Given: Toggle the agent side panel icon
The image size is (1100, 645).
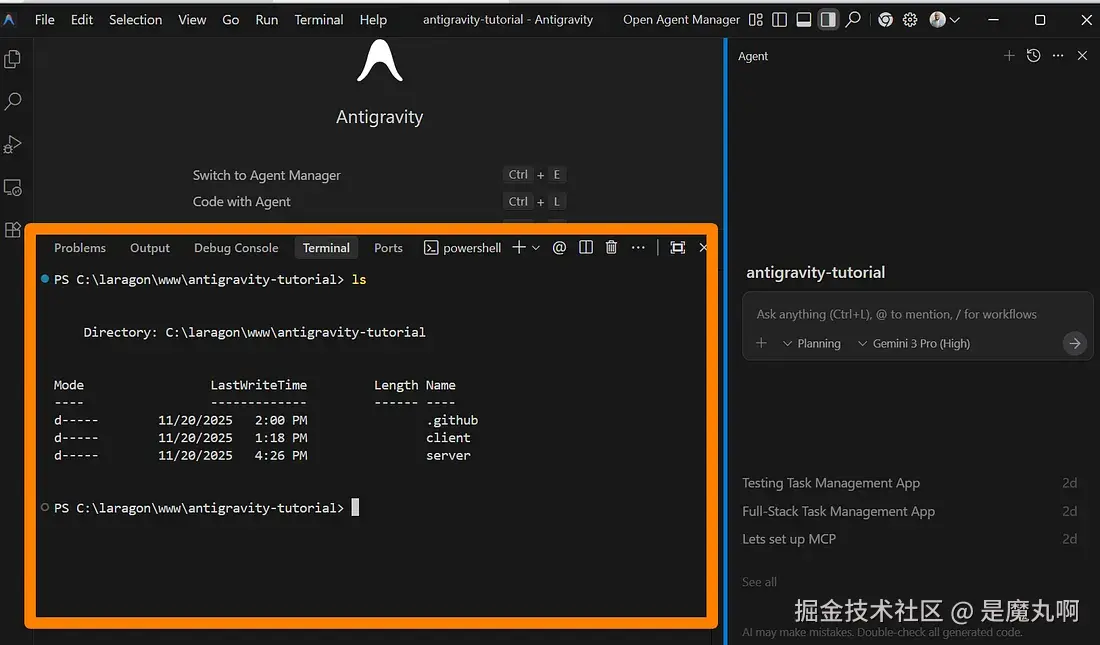Looking at the screenshot, I should [x=829, y=20].
